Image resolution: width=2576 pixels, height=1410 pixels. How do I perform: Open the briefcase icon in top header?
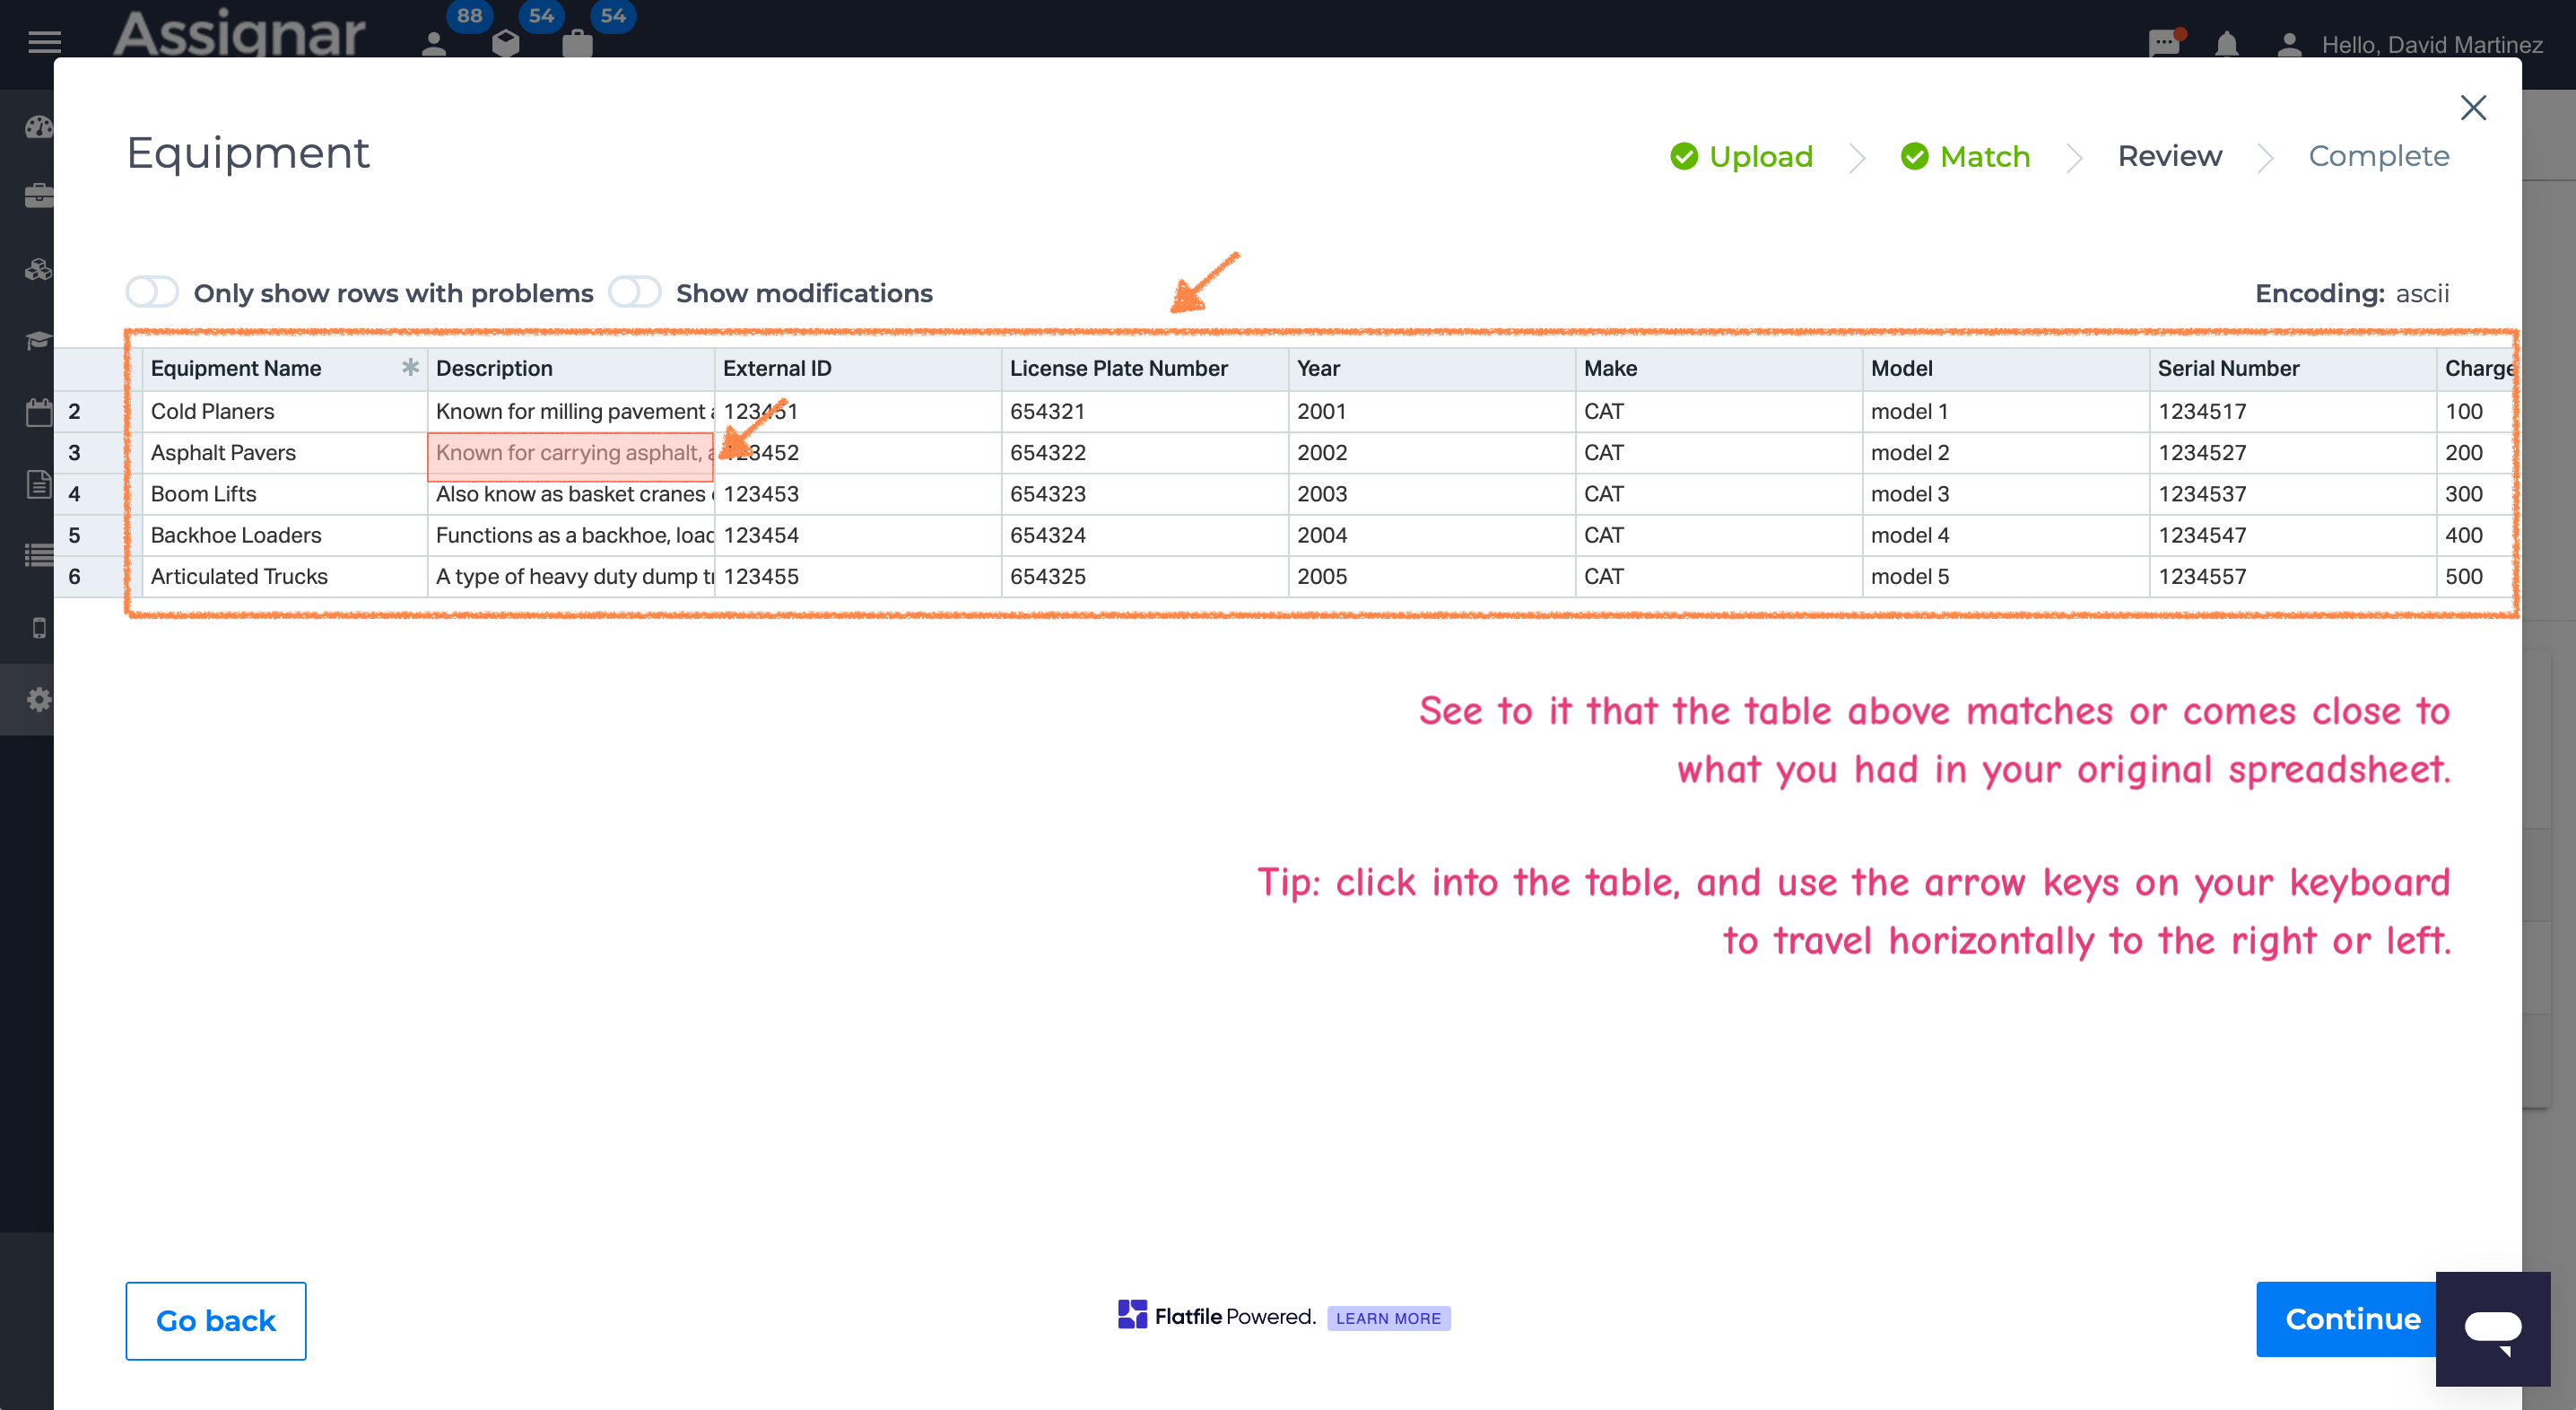click(577, 43)
